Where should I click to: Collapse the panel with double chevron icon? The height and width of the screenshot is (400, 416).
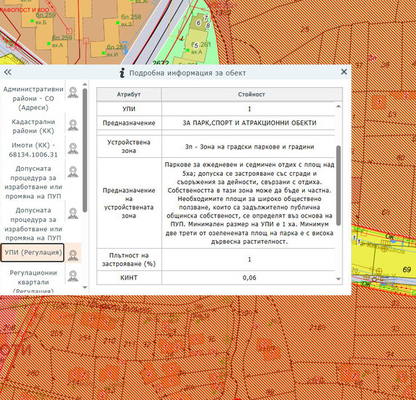coord(7,72)
